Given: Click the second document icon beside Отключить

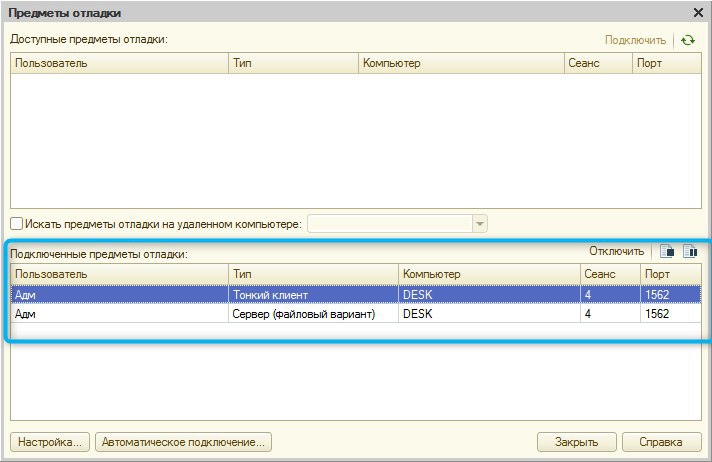Looking at the screenshot, I should (x=690, y=251).
